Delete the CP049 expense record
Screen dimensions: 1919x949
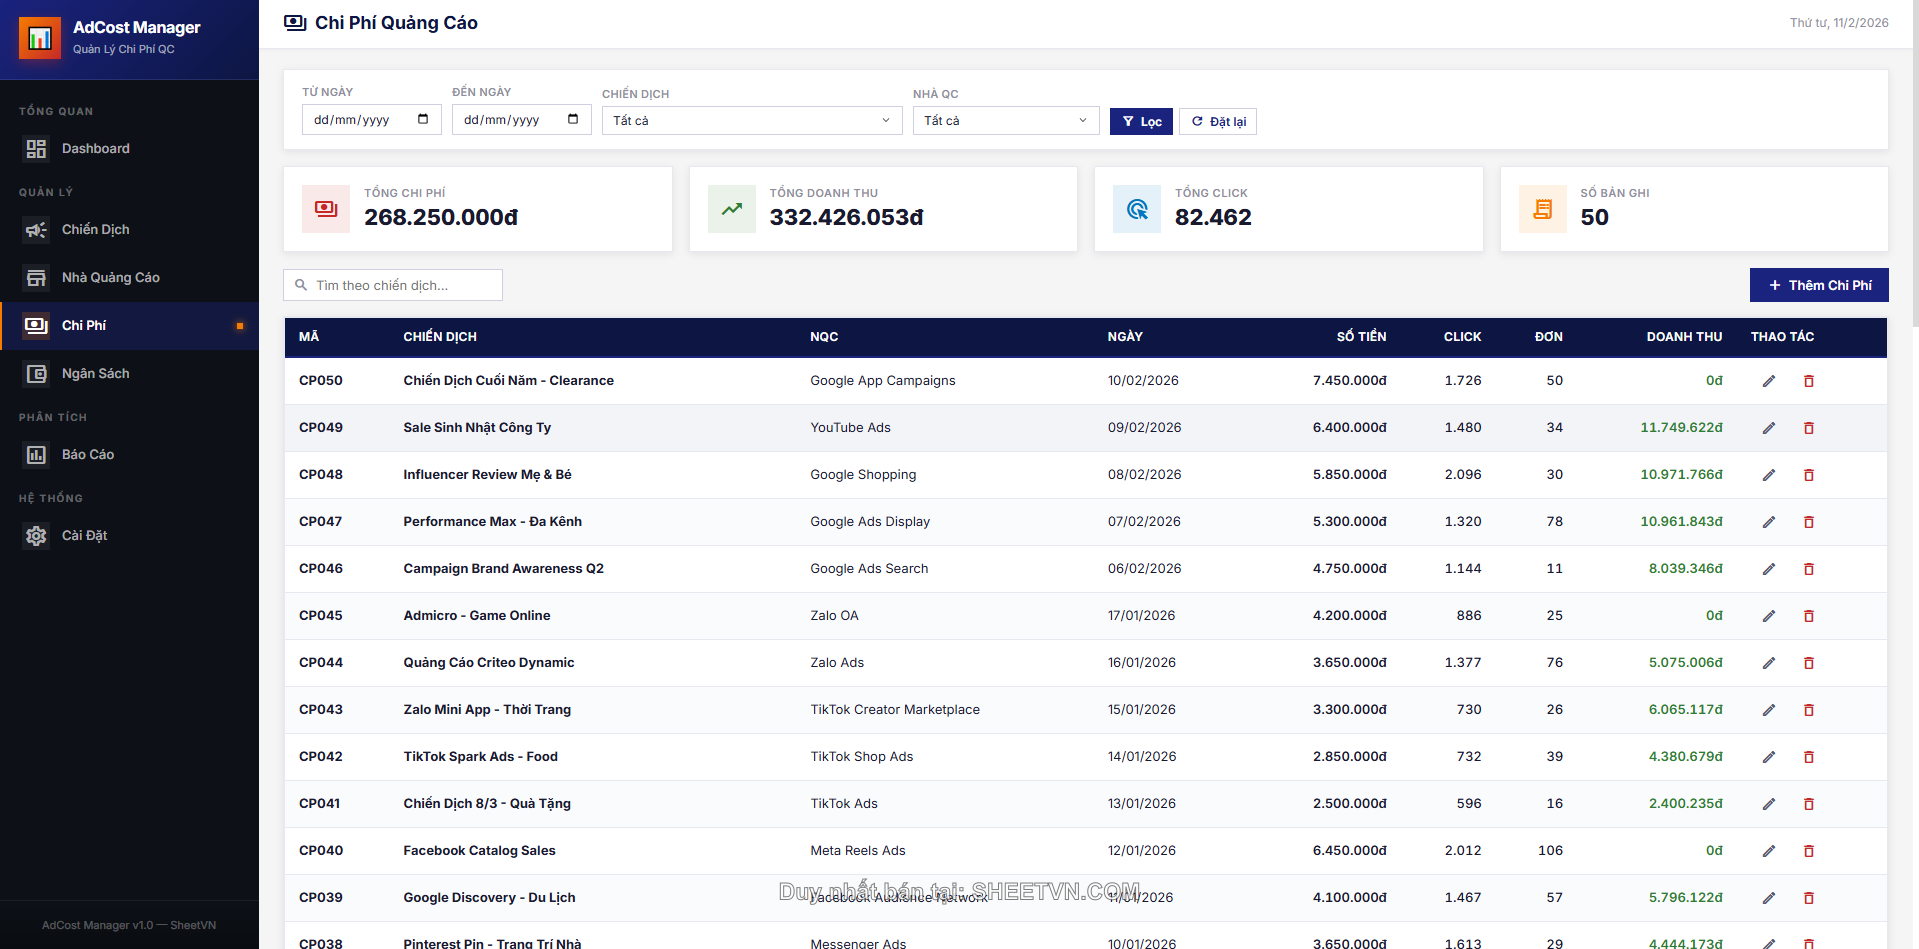coord(1808,428)
